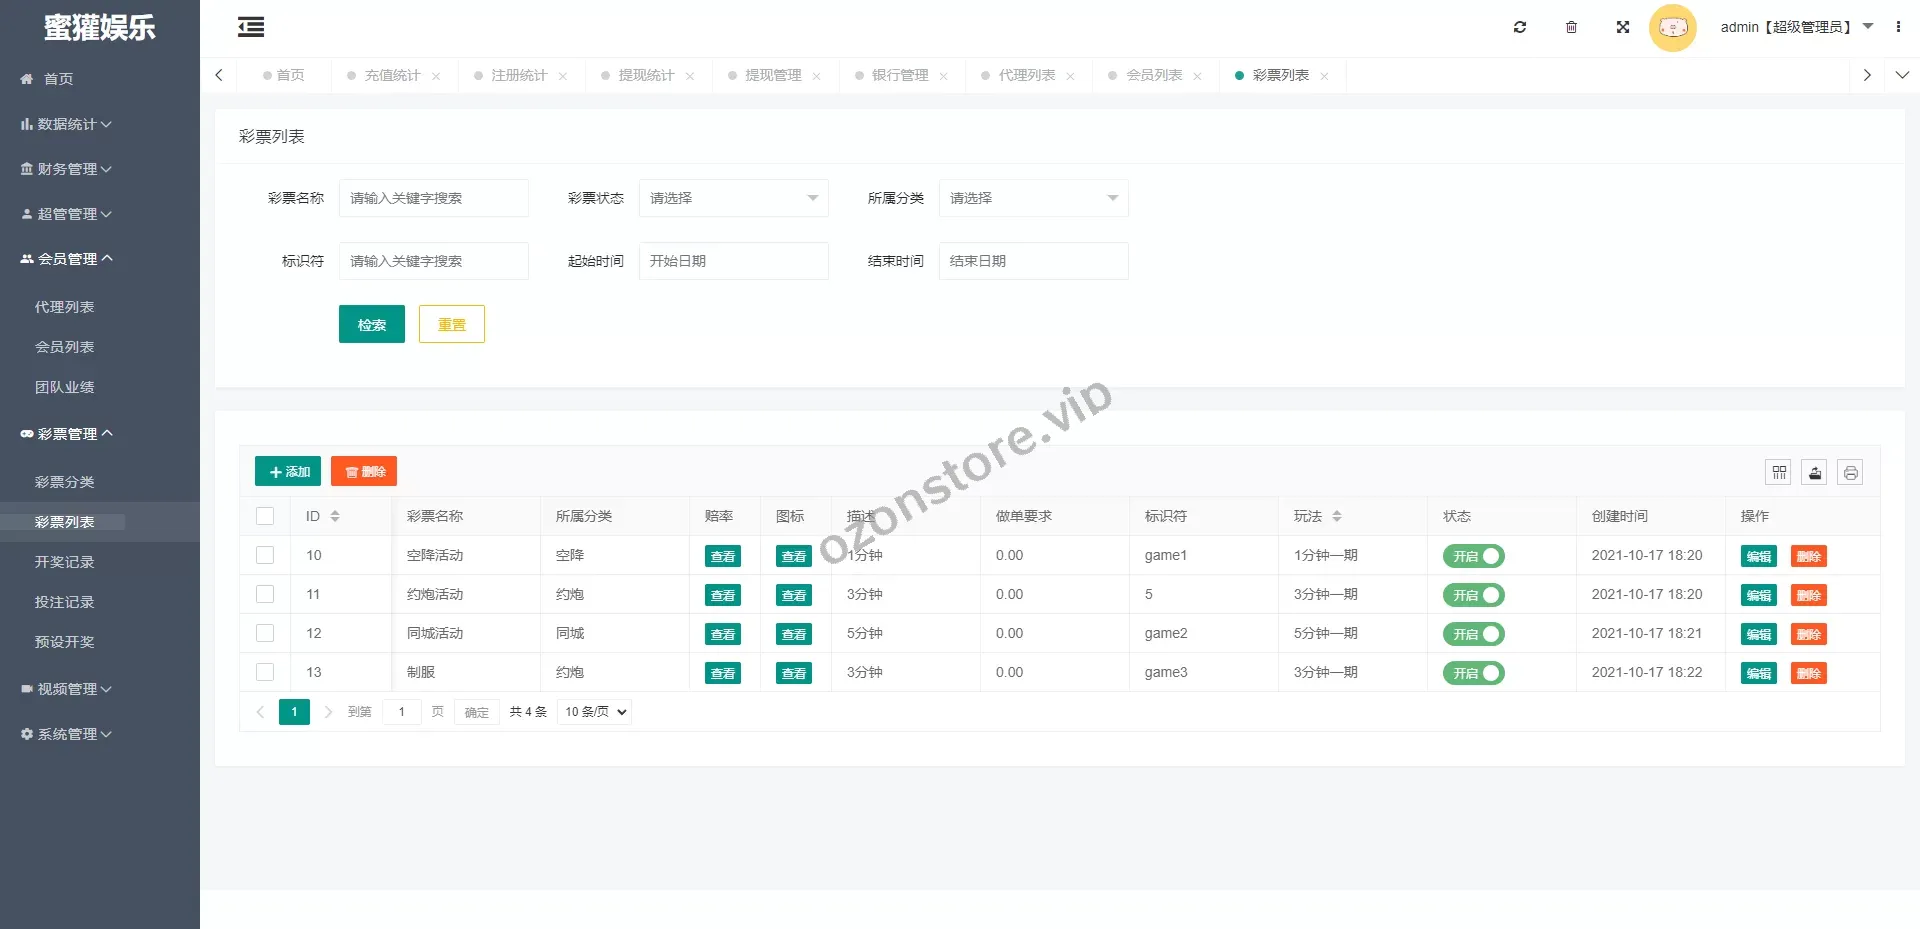1920x929 pixels.
Task: Open the 10 条/页 page size selector
Action: click(595, 712)
